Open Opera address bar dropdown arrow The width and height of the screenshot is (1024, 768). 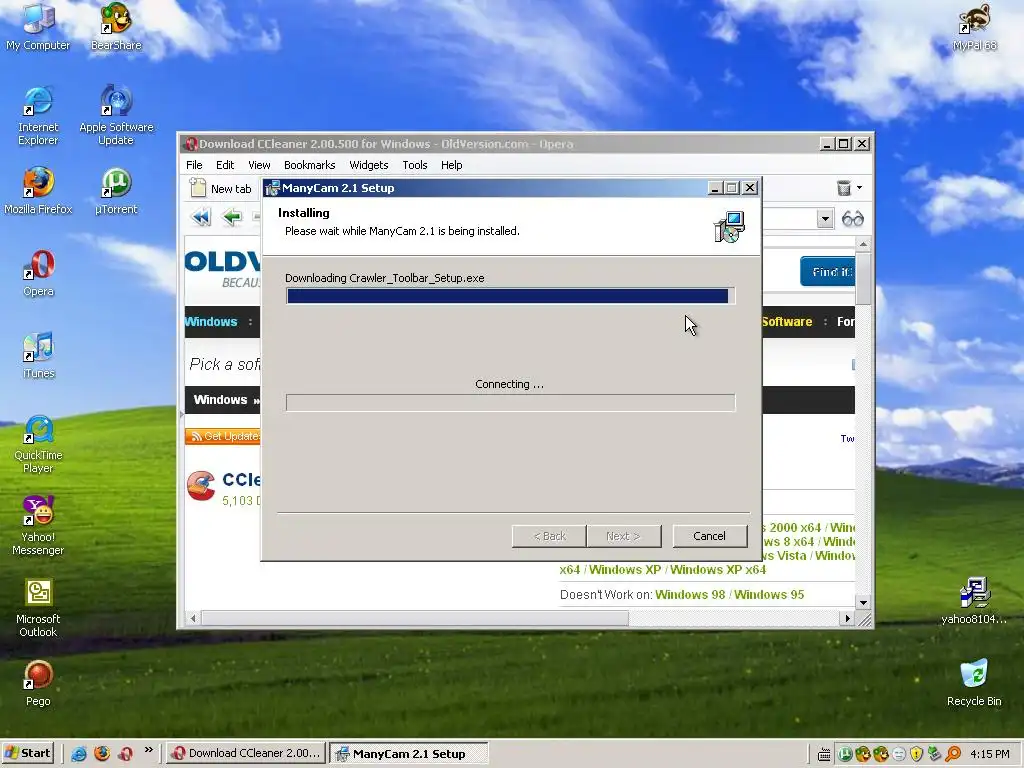[825, 219]
